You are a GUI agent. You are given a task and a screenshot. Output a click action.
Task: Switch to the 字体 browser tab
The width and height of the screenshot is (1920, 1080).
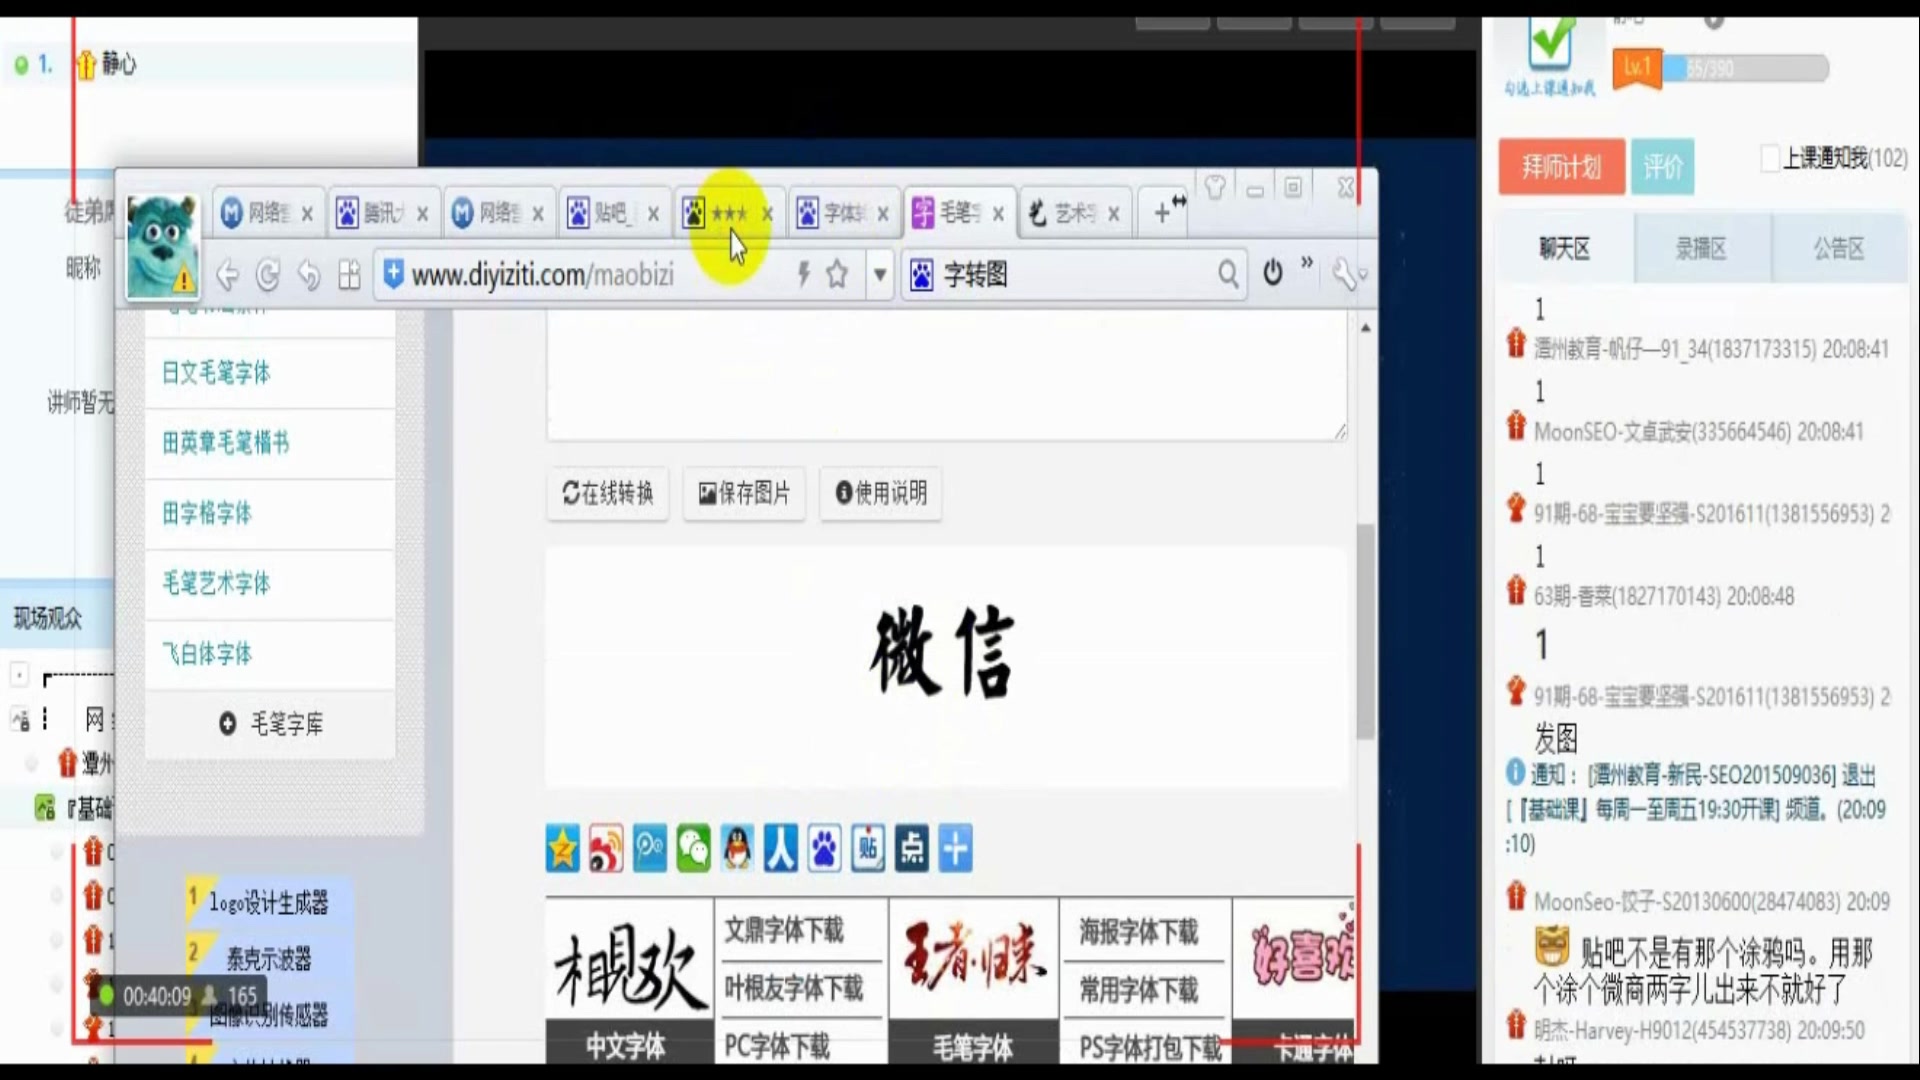click(x=843, y=213)
